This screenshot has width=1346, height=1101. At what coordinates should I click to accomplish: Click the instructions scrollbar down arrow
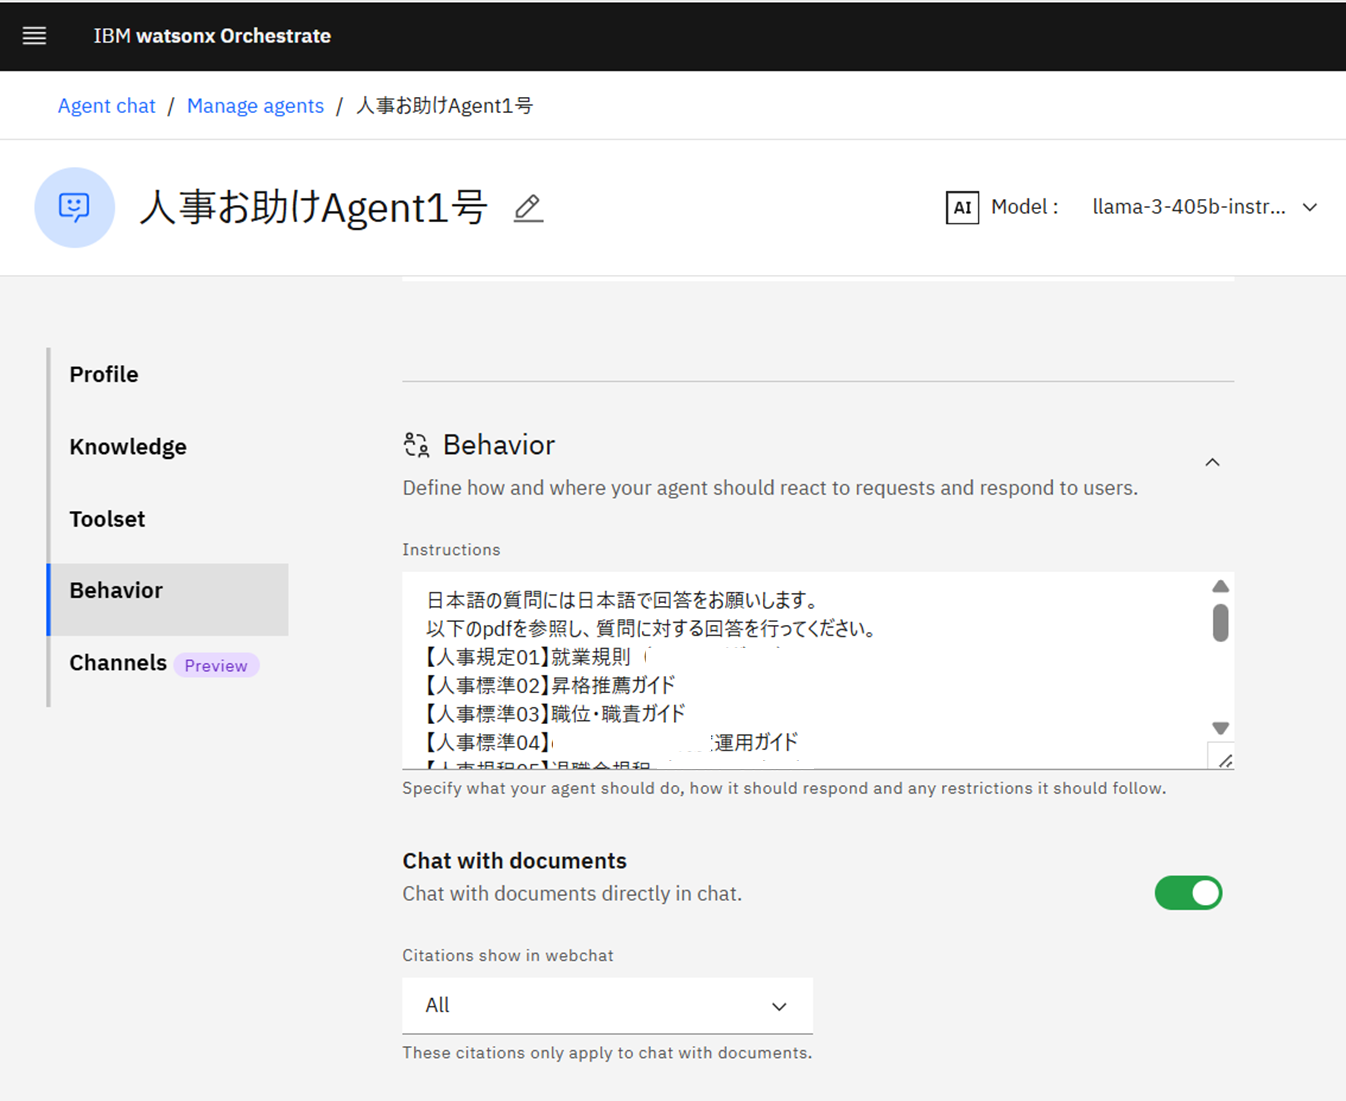pos(1220,728)
